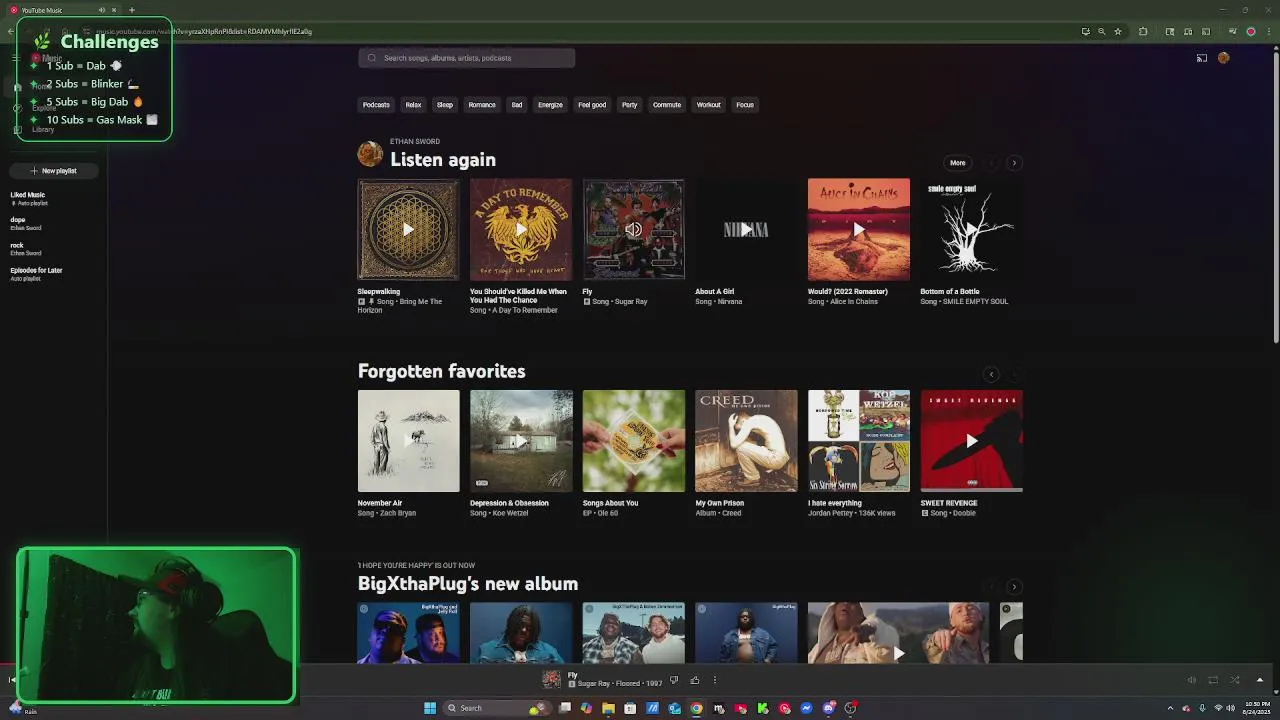Open more options for playing song
The height and width of the screenshot is (720, 1280).
[x=714, y=680]
